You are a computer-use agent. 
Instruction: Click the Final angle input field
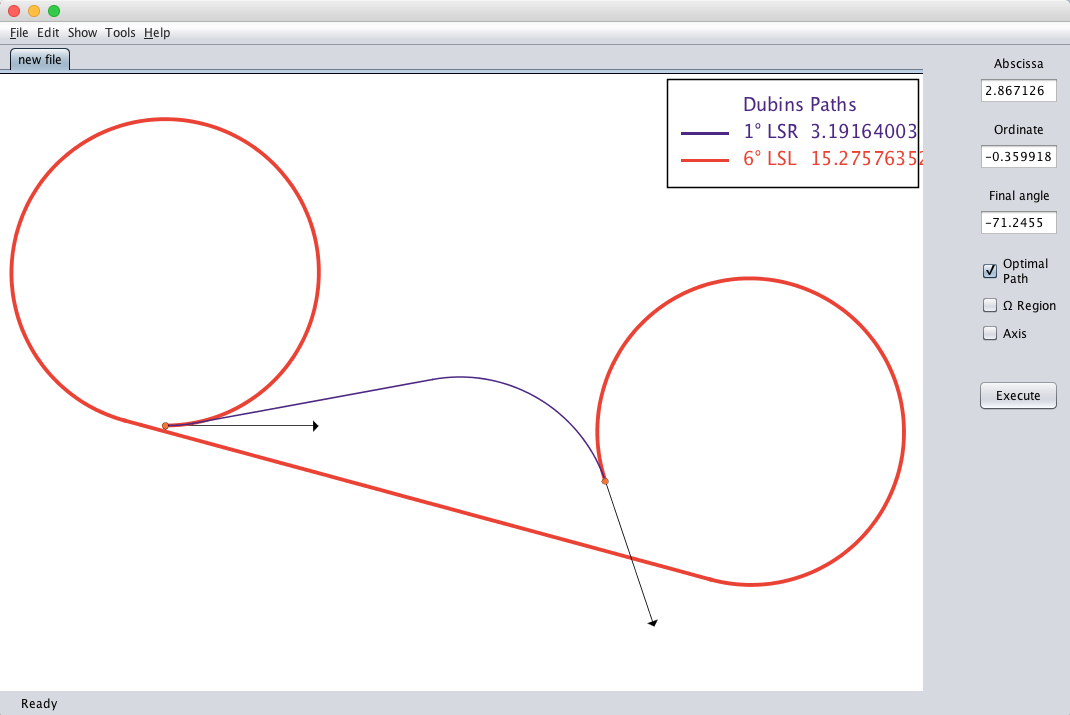click(1018, 223)
